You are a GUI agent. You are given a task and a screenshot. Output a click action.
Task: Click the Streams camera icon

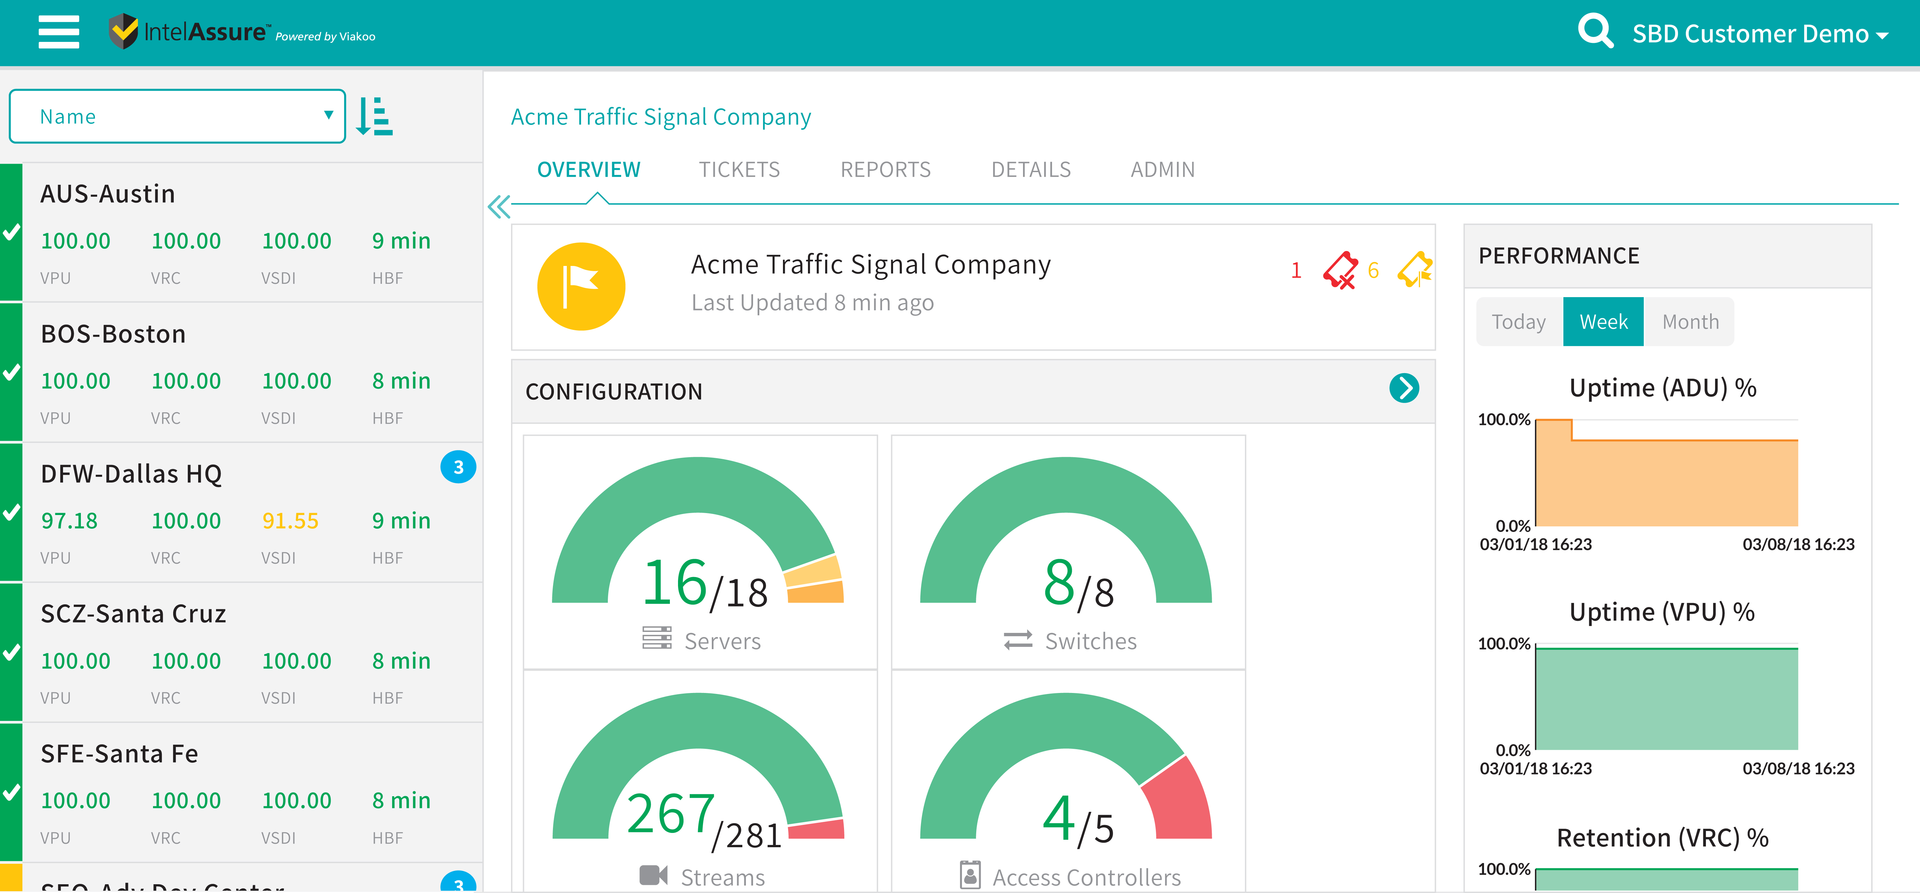(654, 876)
